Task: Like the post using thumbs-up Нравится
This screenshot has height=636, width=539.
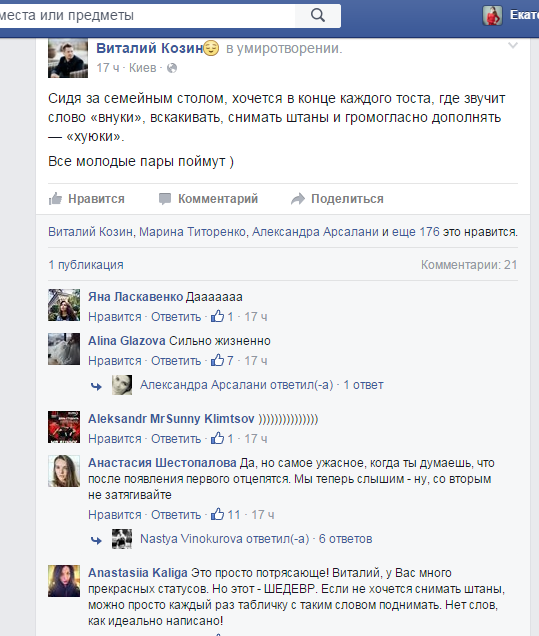Action: tap(87, 199)
